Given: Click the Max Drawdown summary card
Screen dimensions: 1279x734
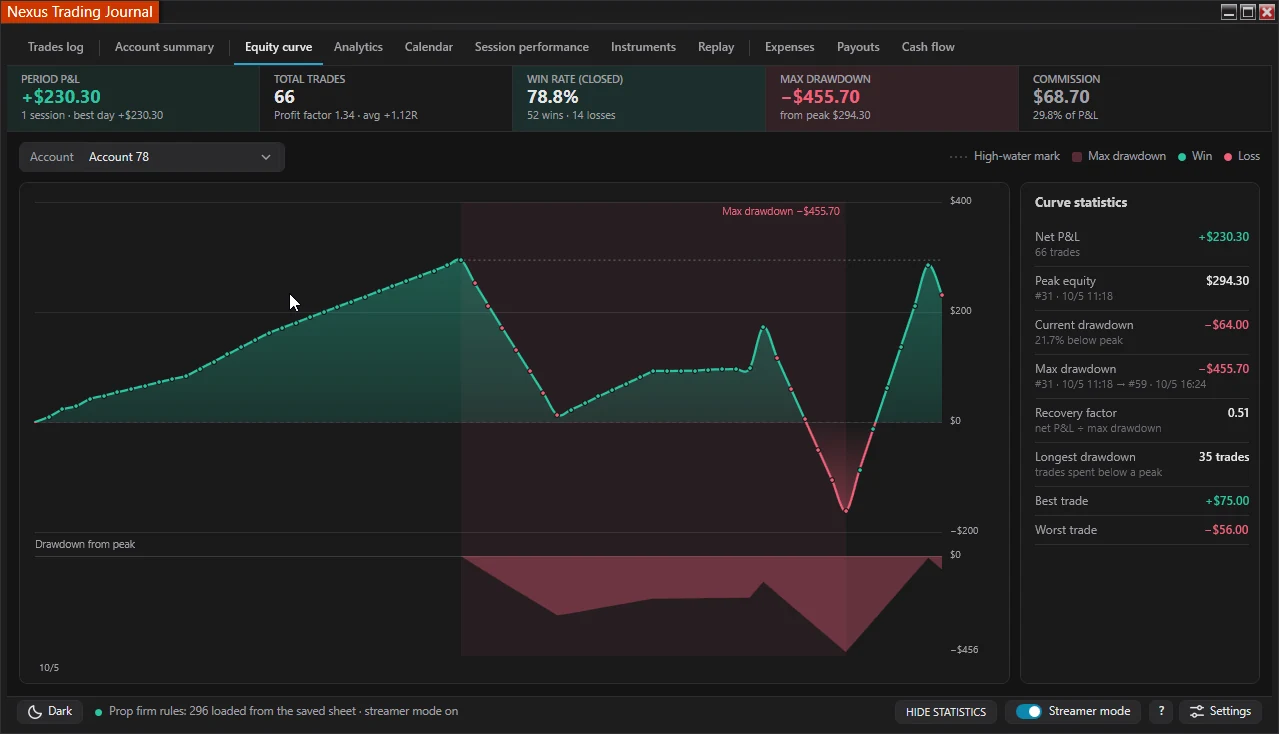Looking at the screenshot, I should (x=892, y=98).
